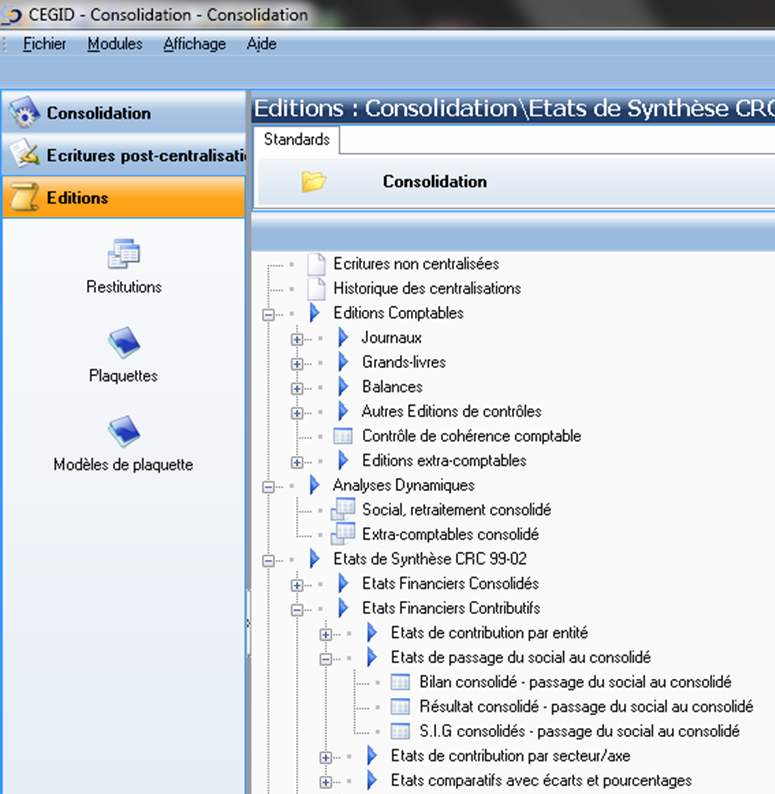This screenshot has height=794, width=775.
Task: Open the Plaquettes book icon
Action: (124, 343)
